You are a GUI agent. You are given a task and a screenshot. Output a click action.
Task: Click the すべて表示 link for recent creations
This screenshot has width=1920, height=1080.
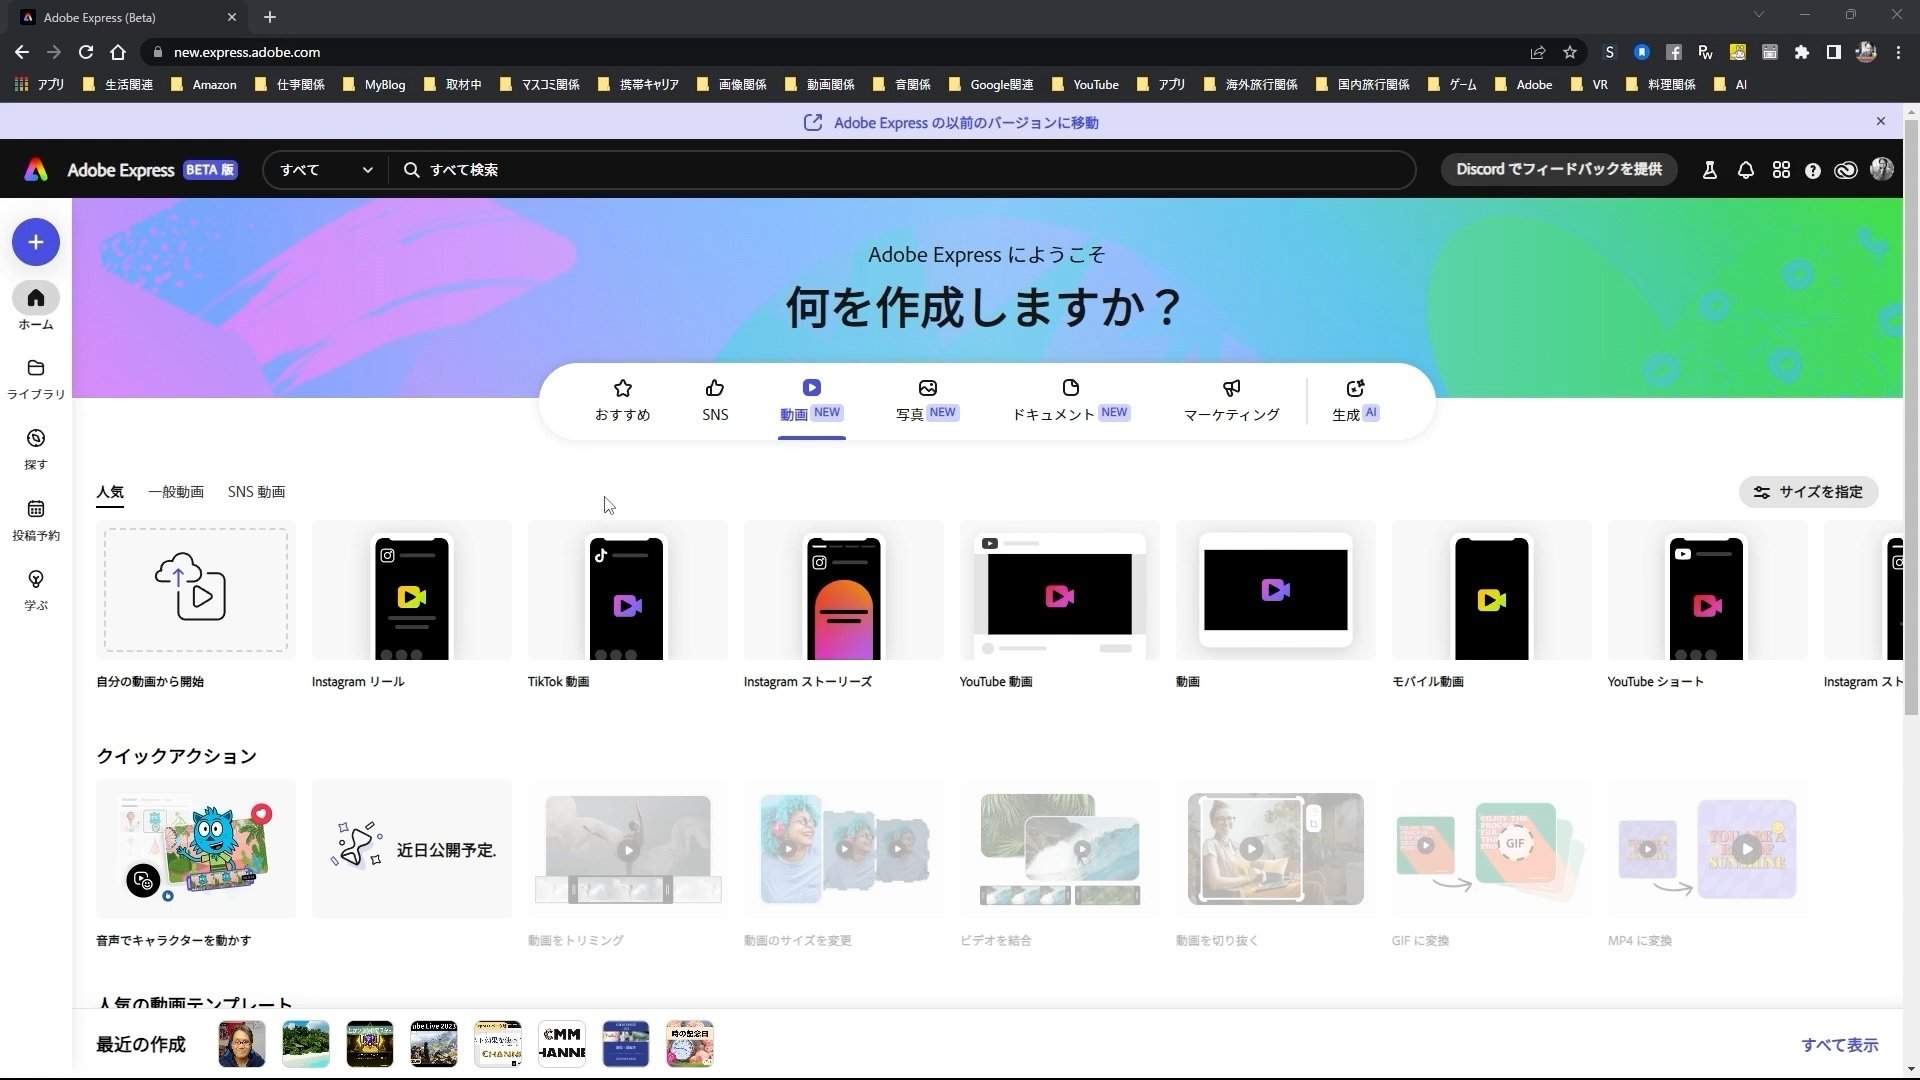1840,1044
